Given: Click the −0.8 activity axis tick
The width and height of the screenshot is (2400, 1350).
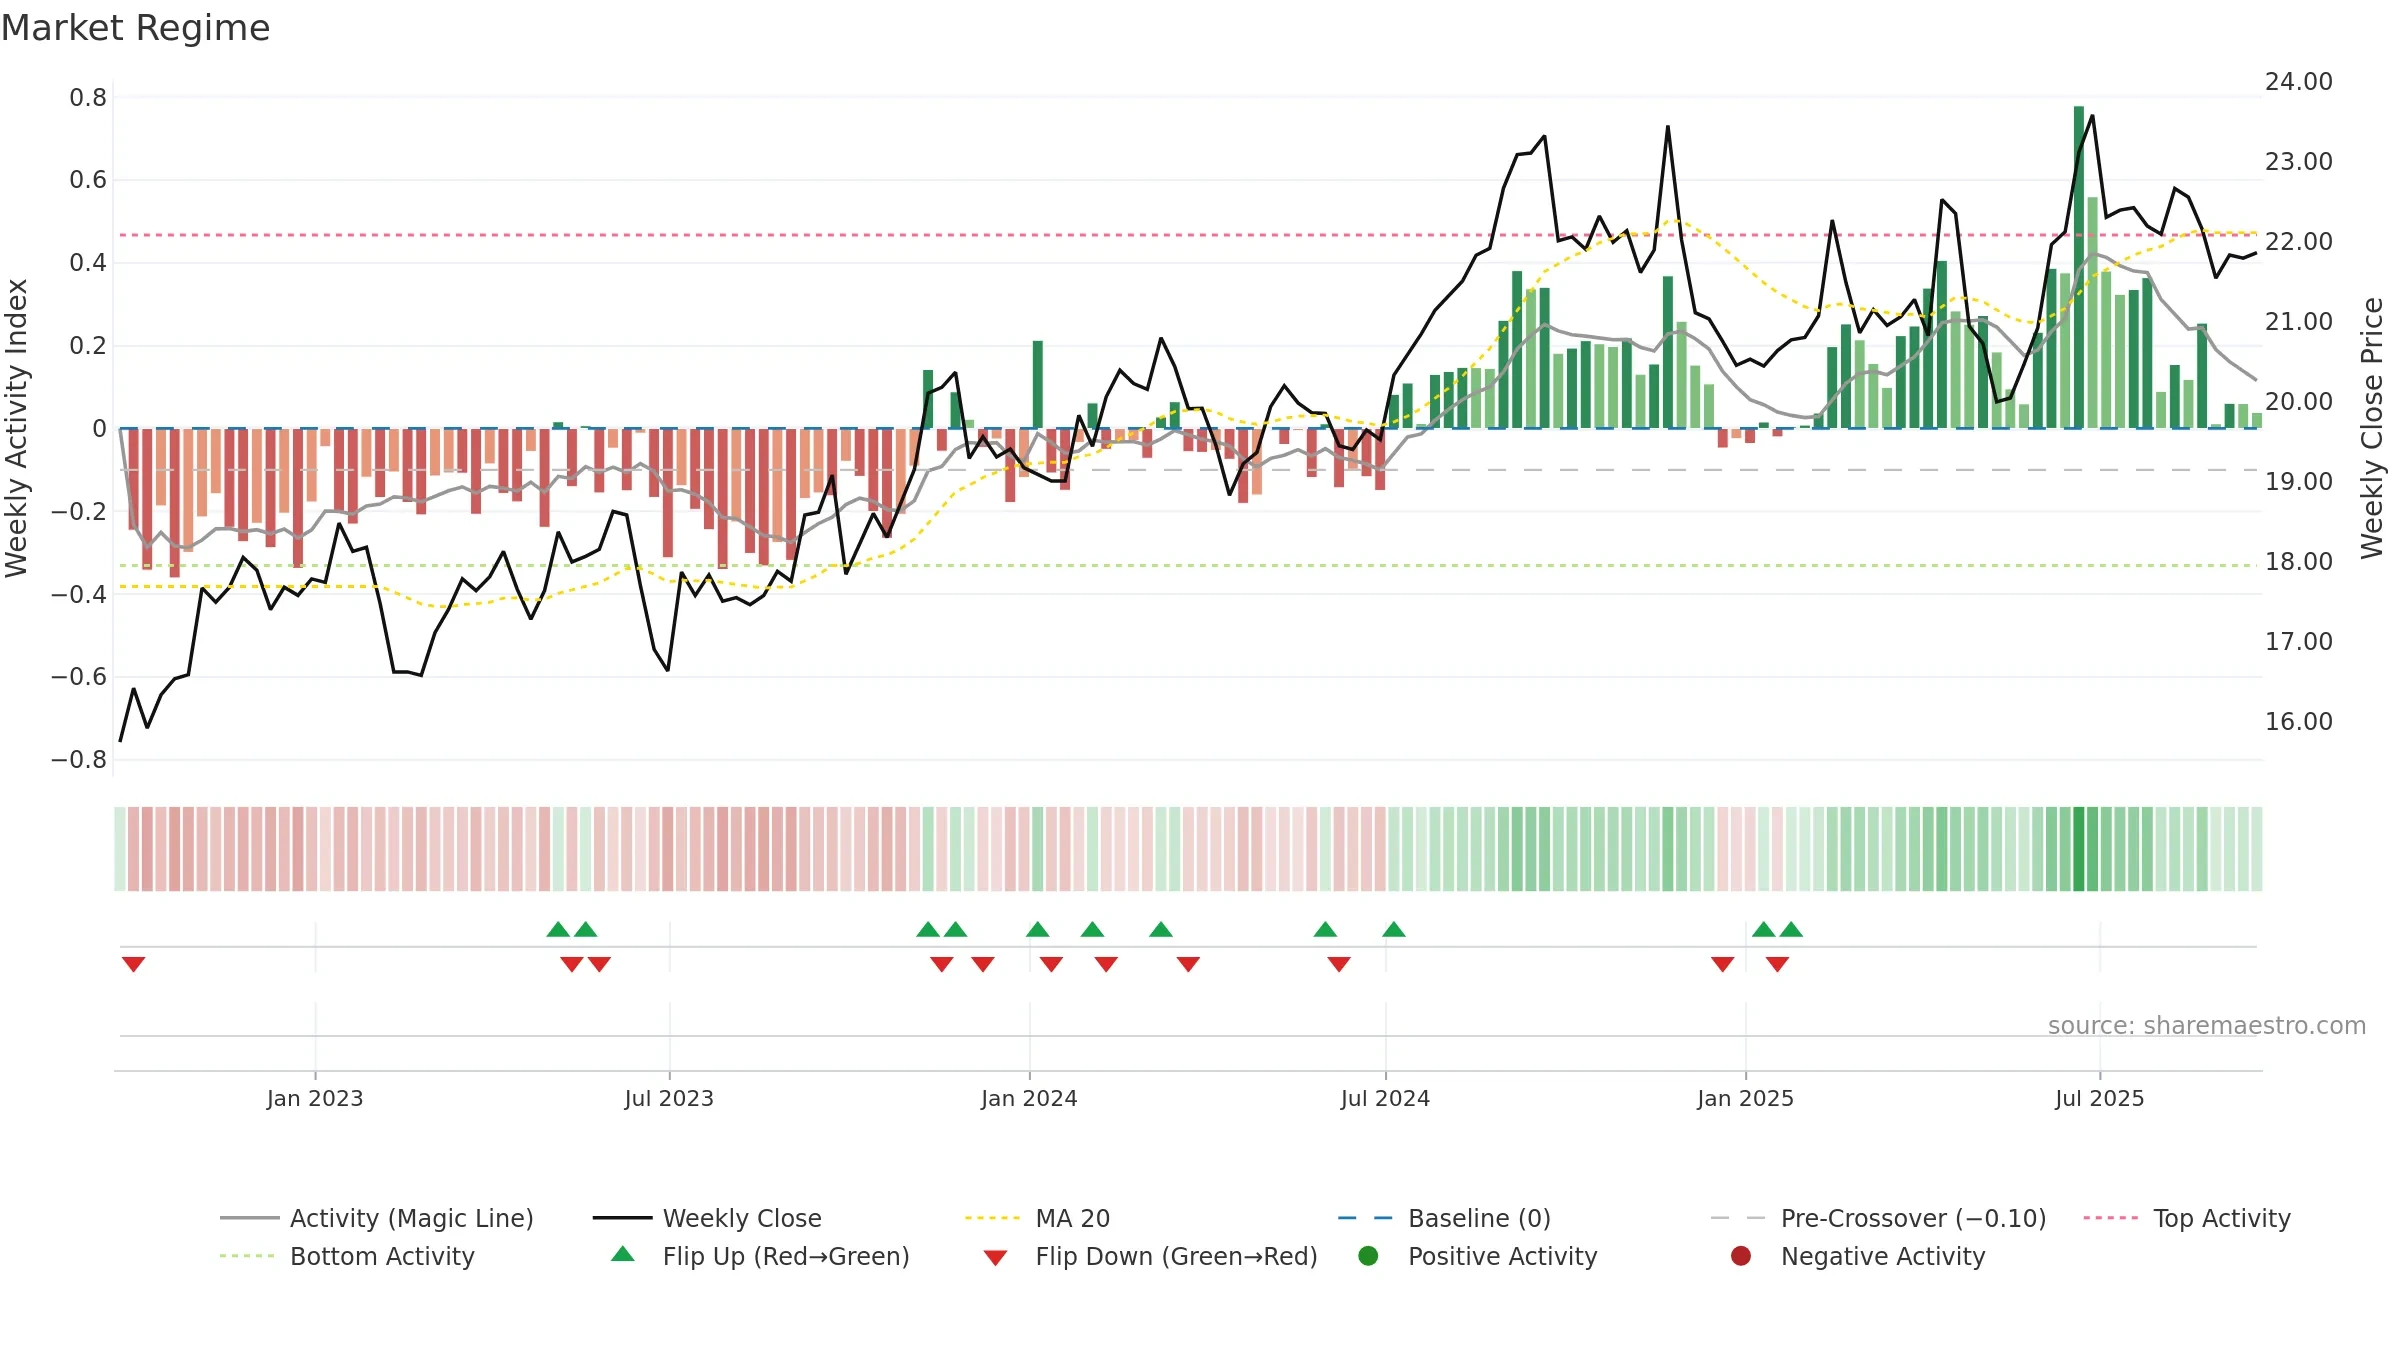Looking at the screenshot, I should 79,760.
